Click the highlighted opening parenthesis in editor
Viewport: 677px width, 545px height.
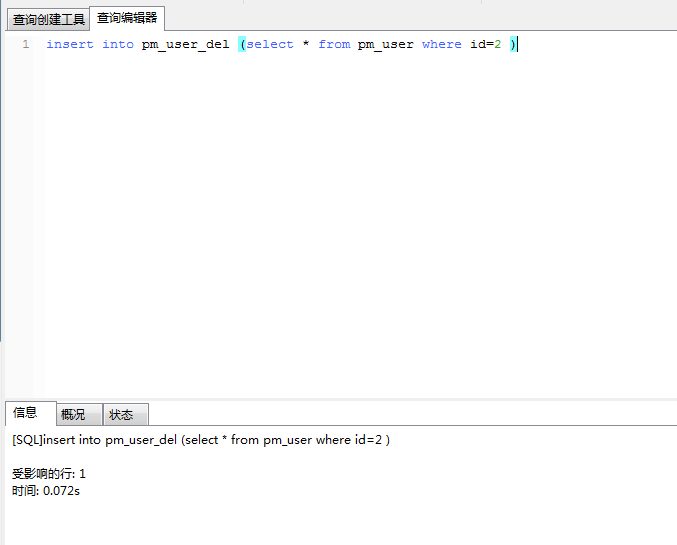(242, 44)
